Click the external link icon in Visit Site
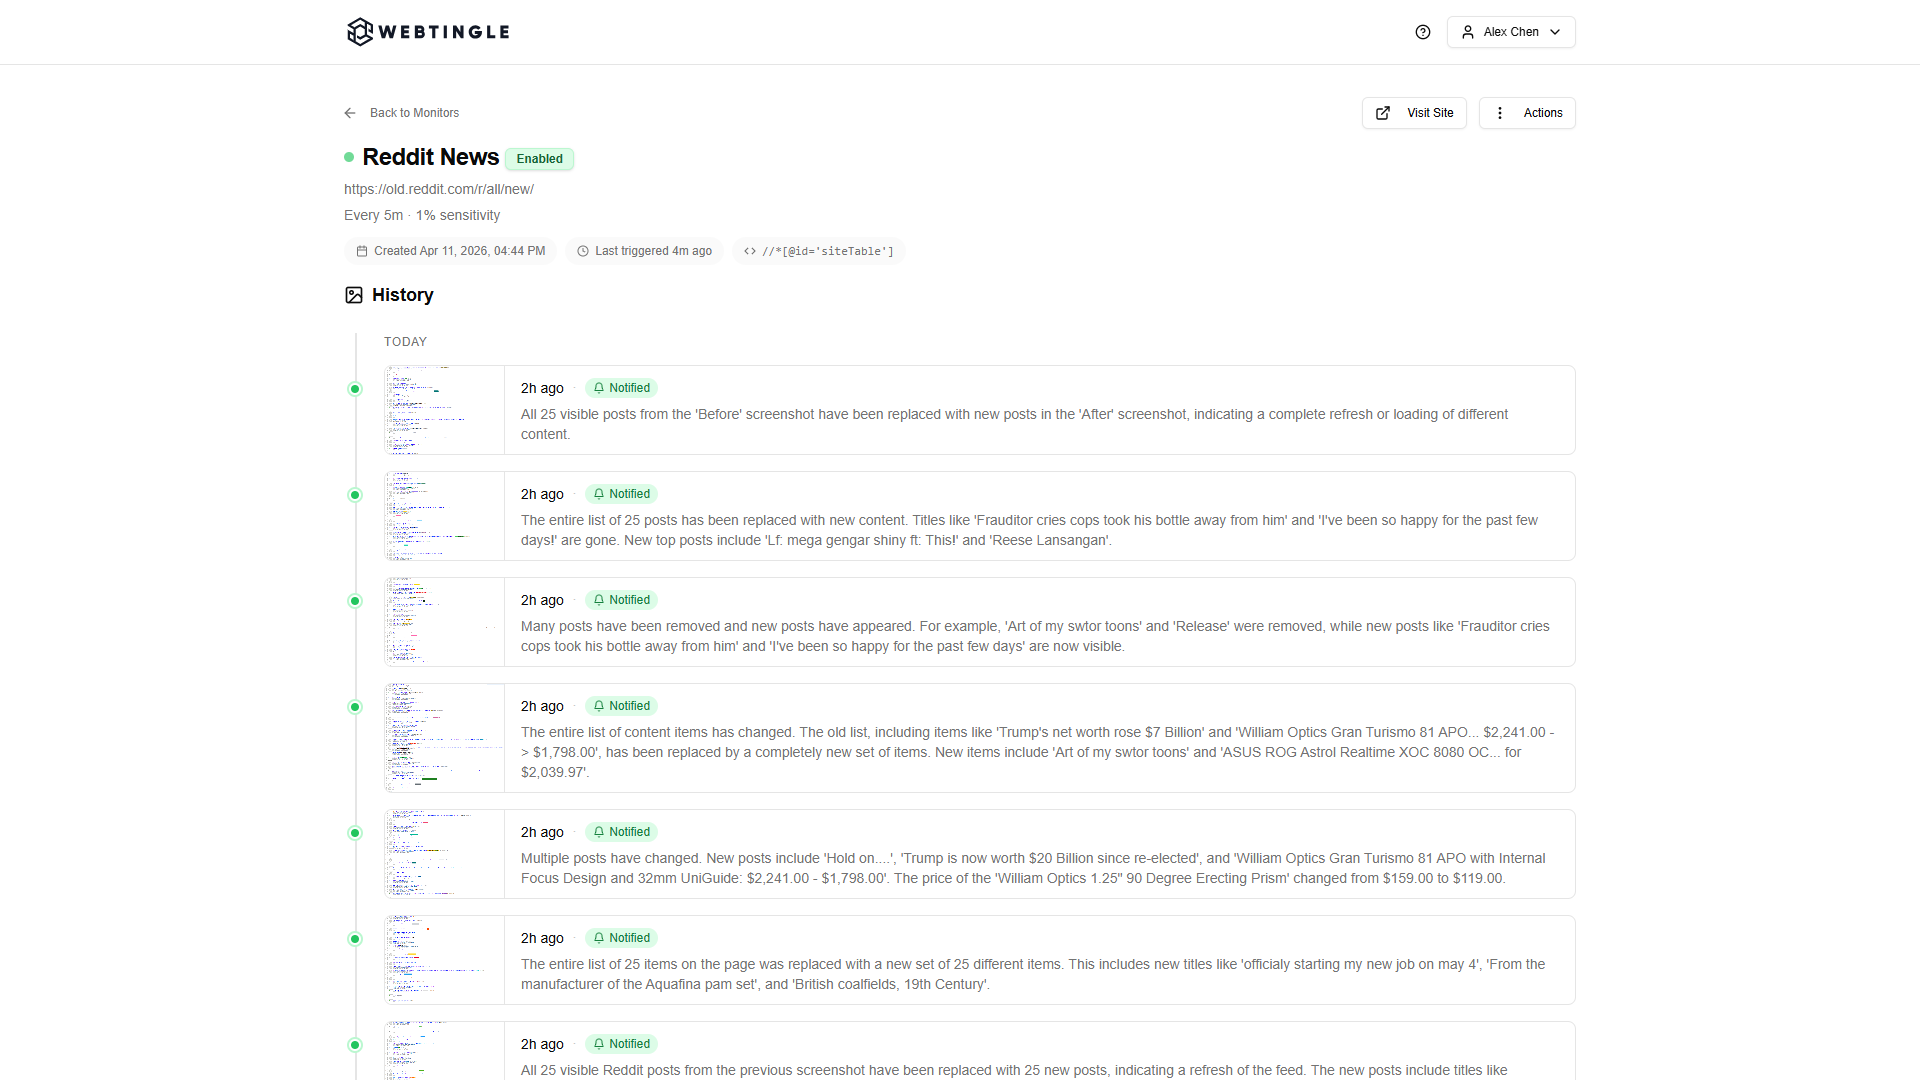 (1383, 113)
